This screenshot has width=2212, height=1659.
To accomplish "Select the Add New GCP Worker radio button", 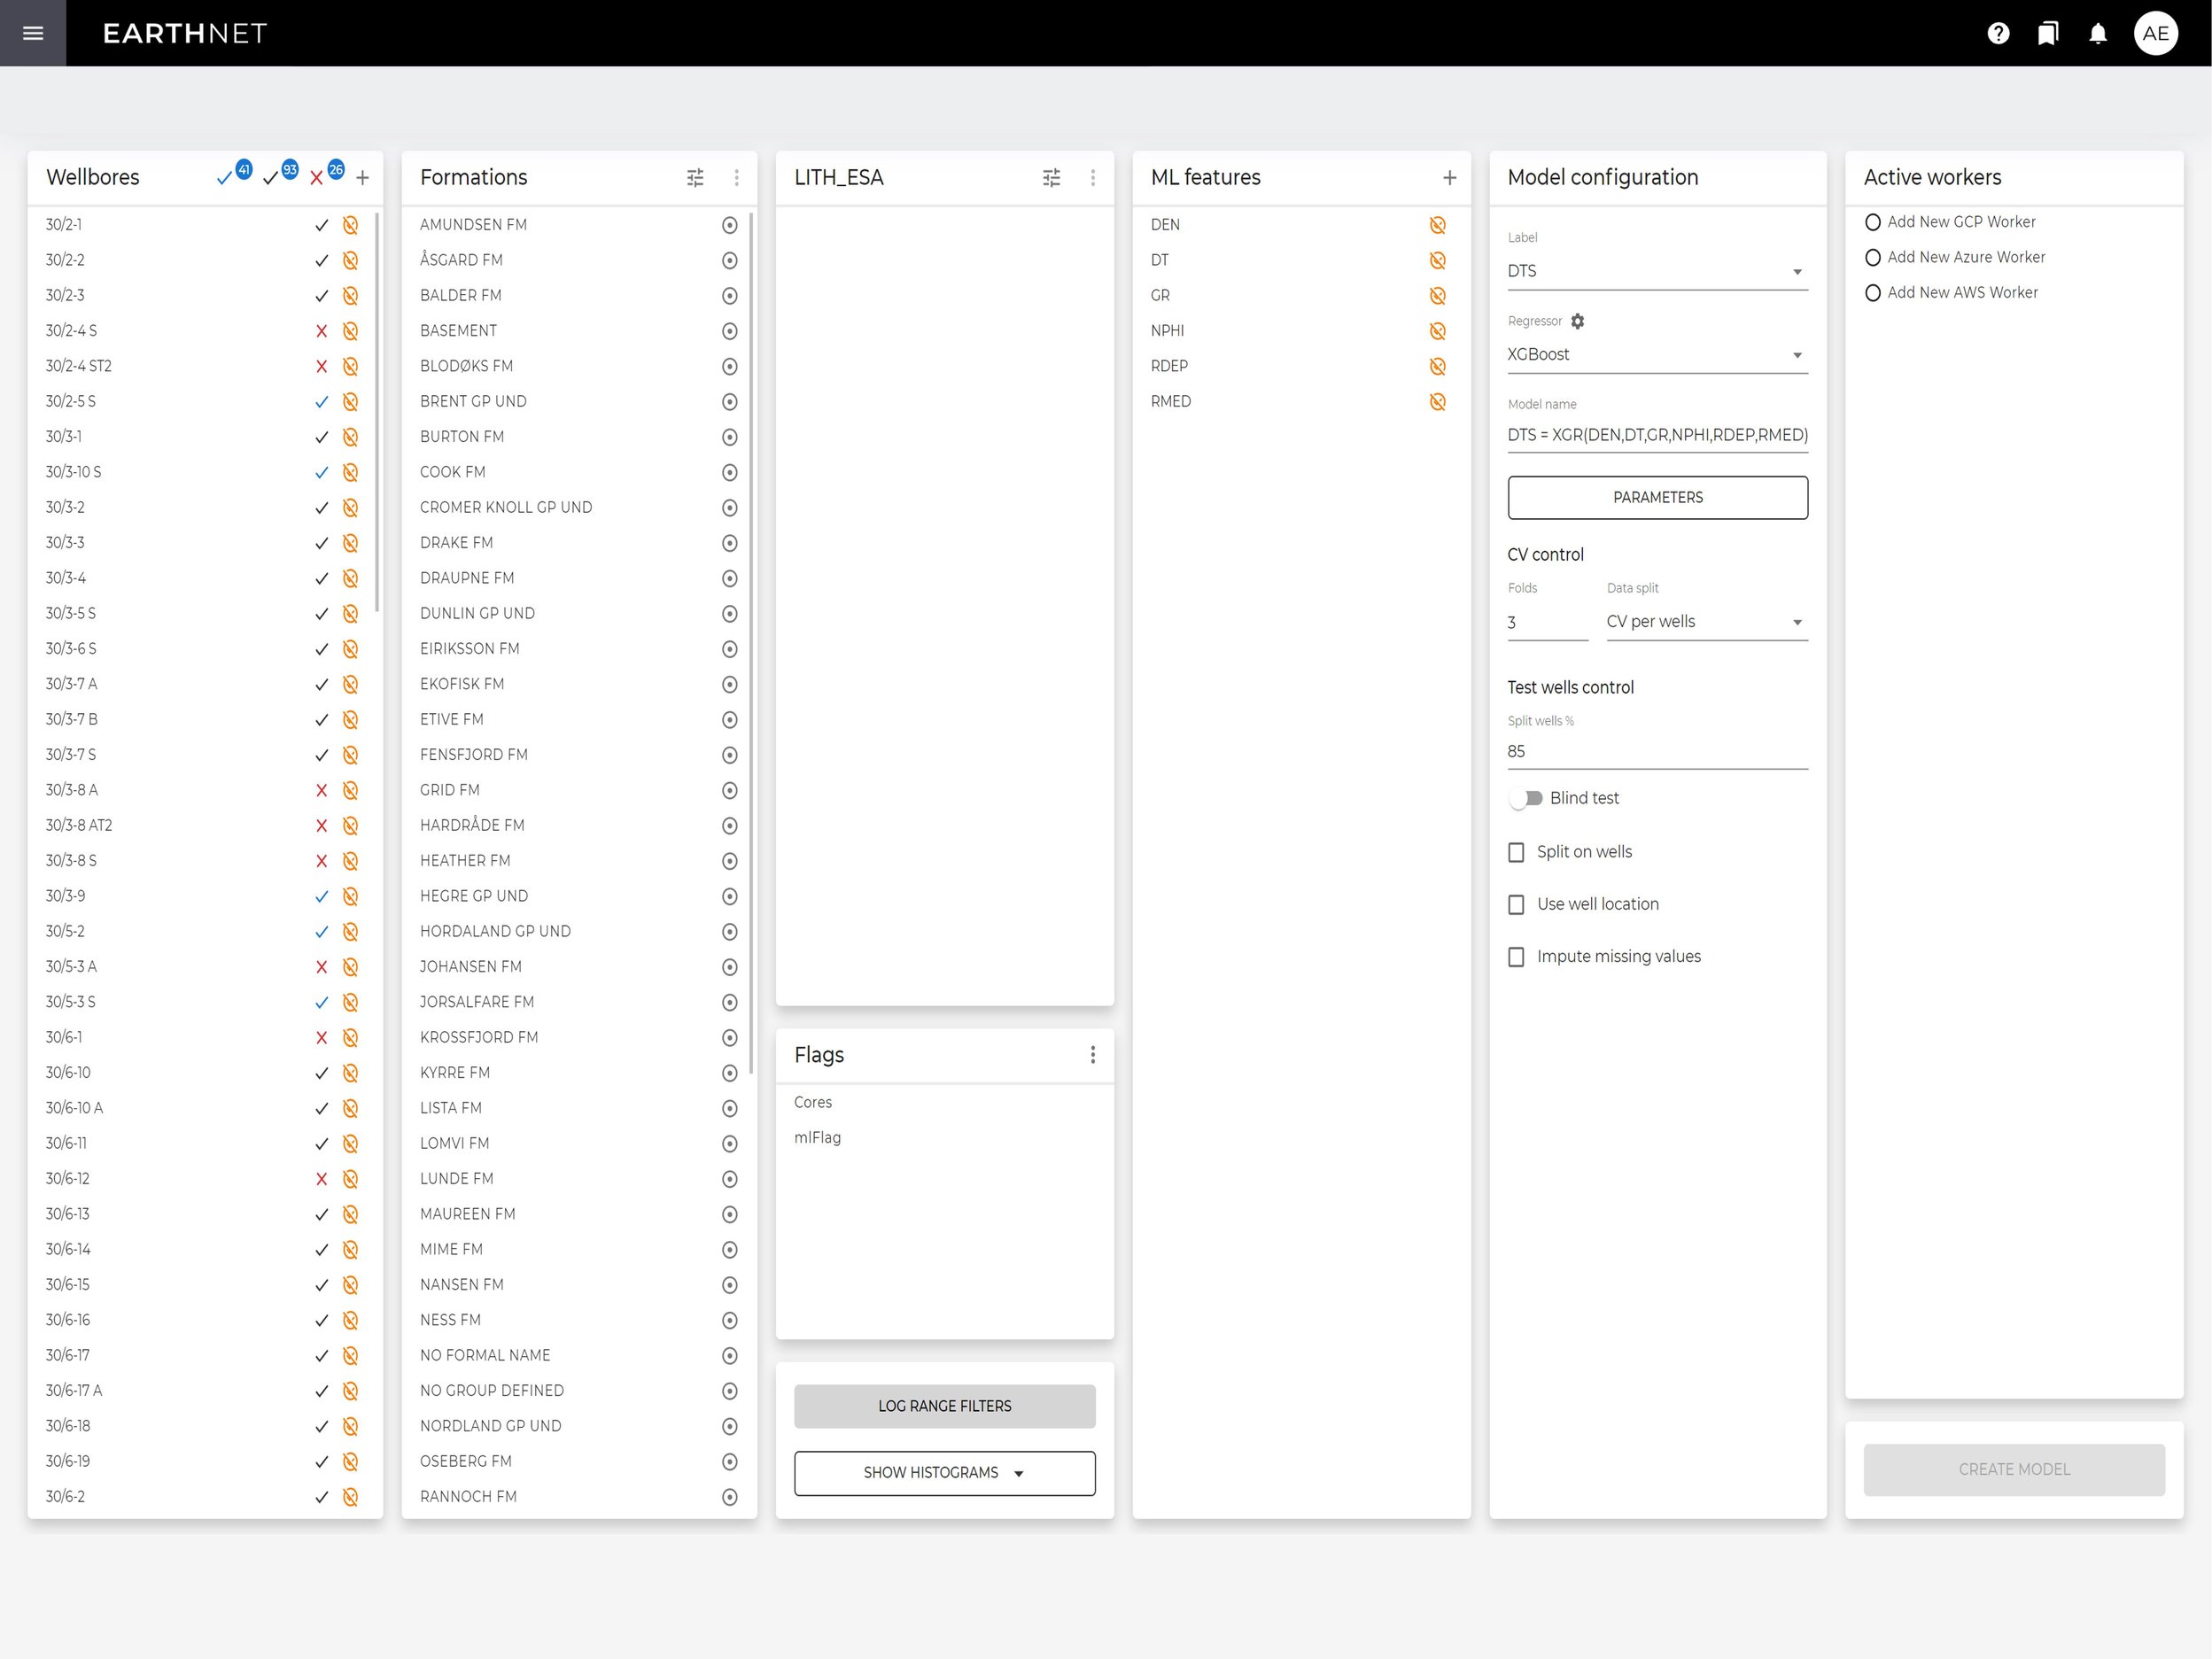I will pos(1873,222).
